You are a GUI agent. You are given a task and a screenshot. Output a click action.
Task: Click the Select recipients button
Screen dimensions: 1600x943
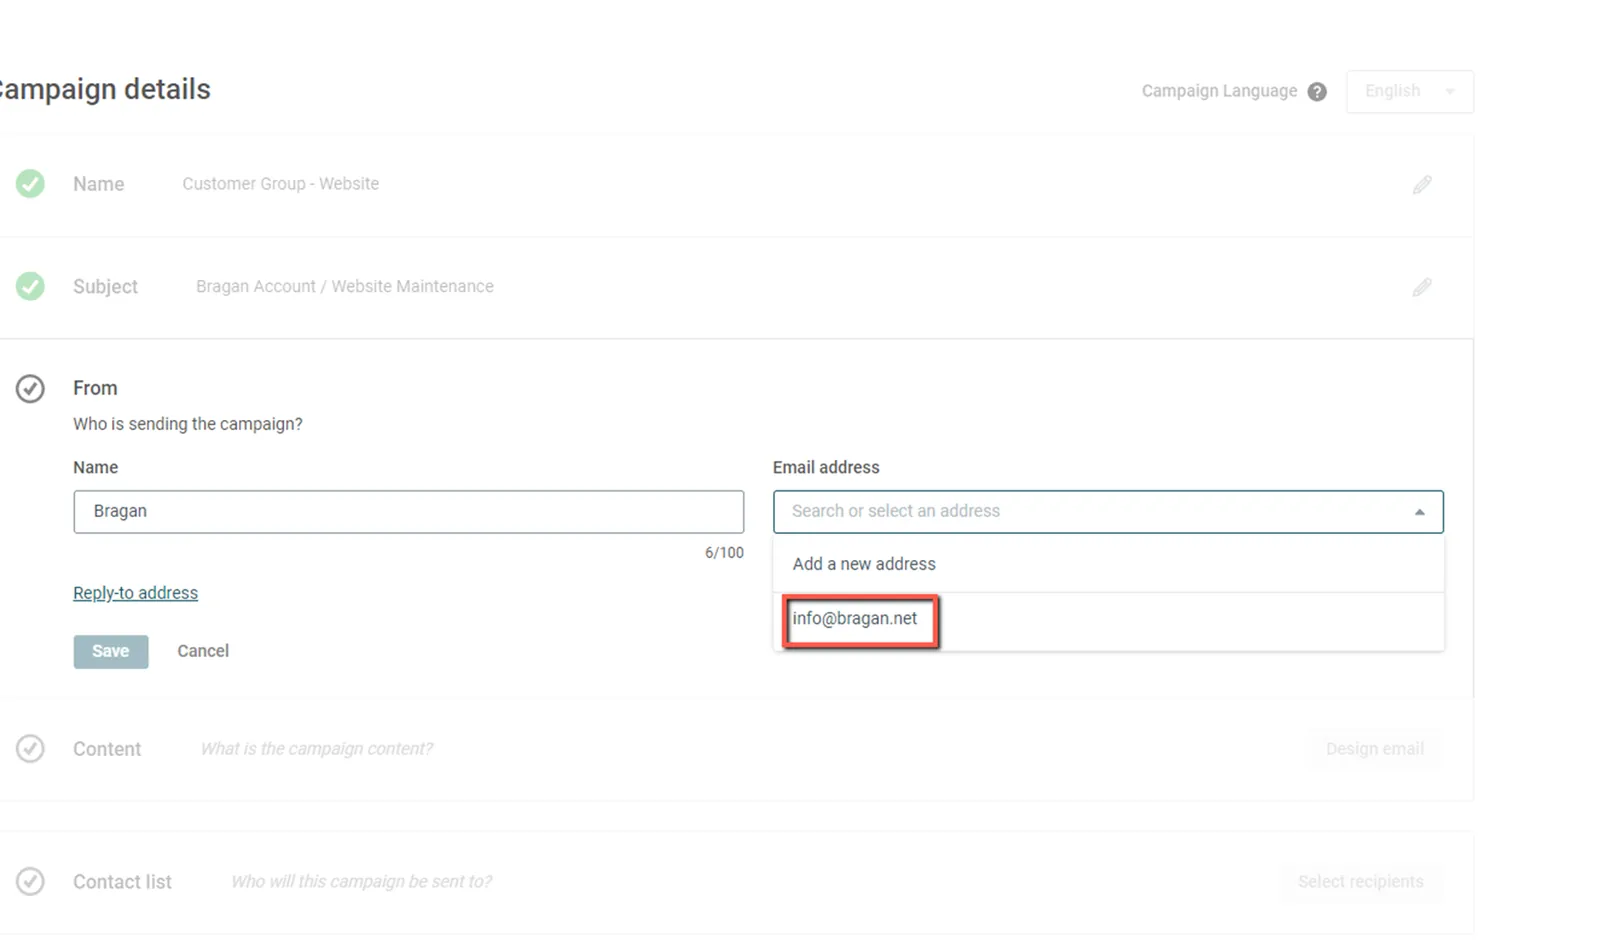(x=1360, y=882)
